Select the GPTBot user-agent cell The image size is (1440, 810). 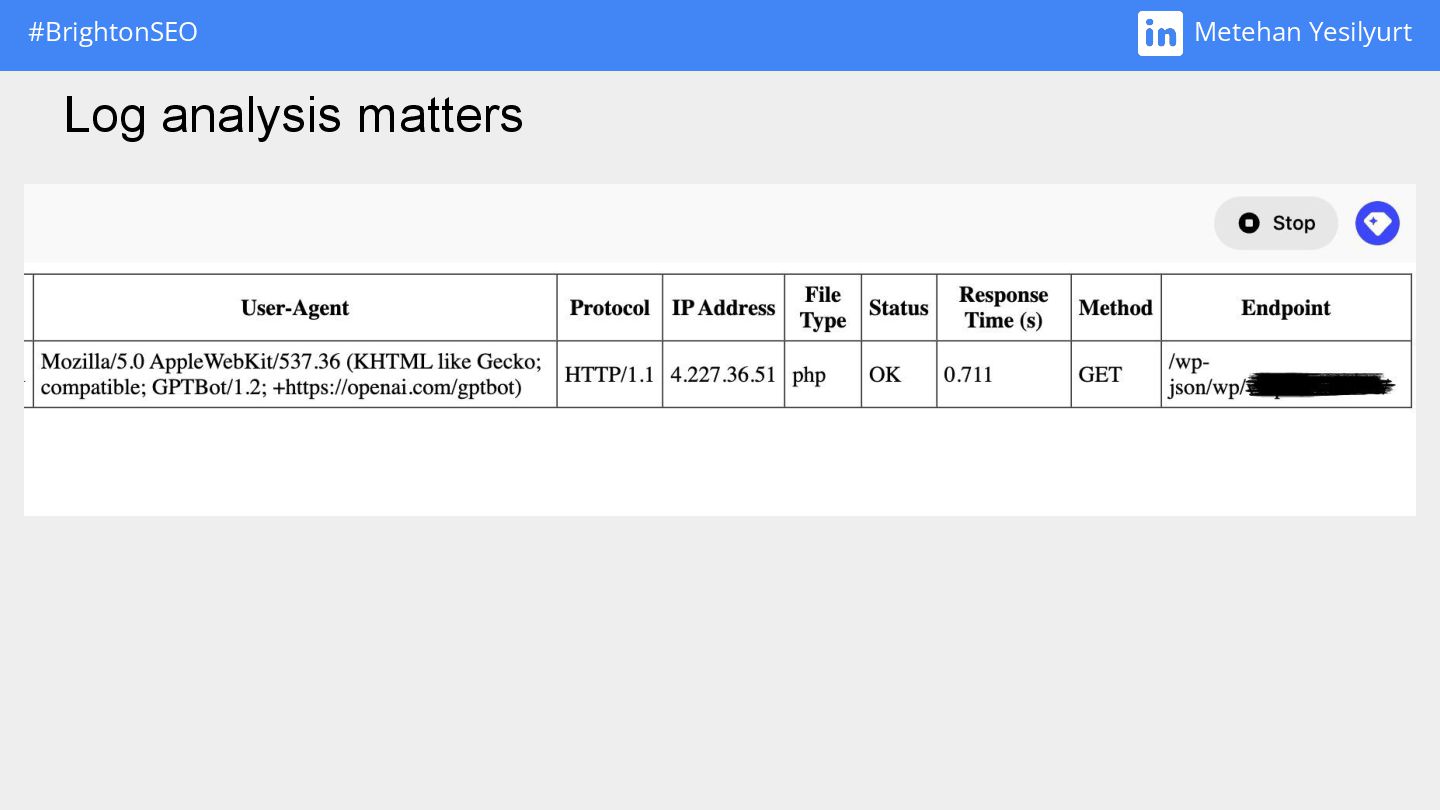point(295,375)
